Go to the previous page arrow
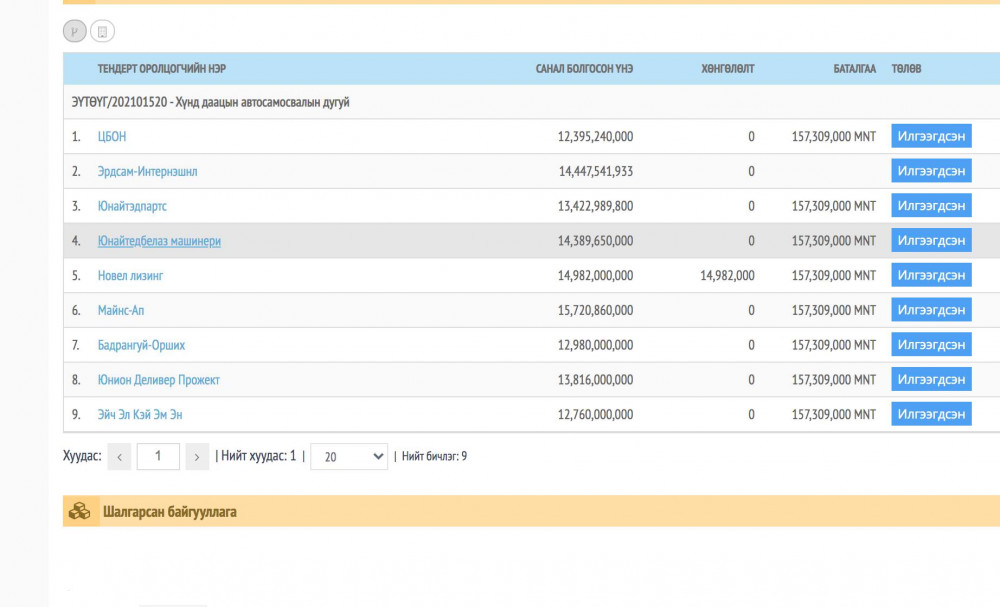Screen dimensions: 1000x607 [x=119, y=457]
